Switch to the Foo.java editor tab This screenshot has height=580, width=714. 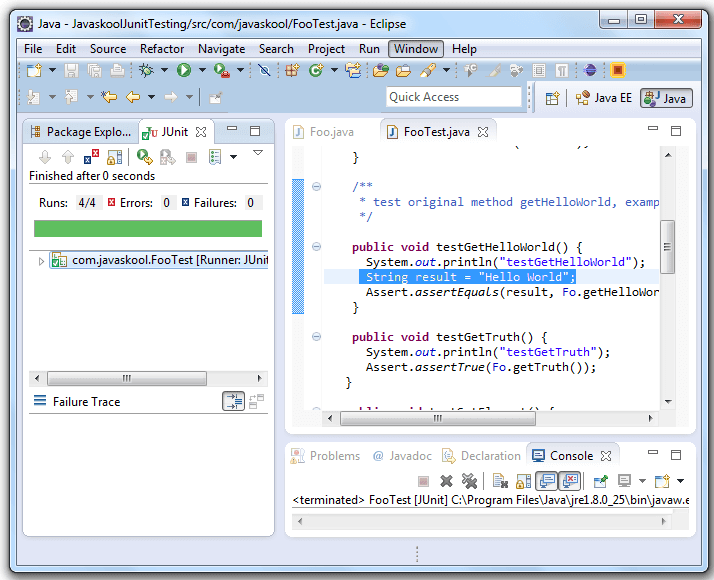coord(331,131)
